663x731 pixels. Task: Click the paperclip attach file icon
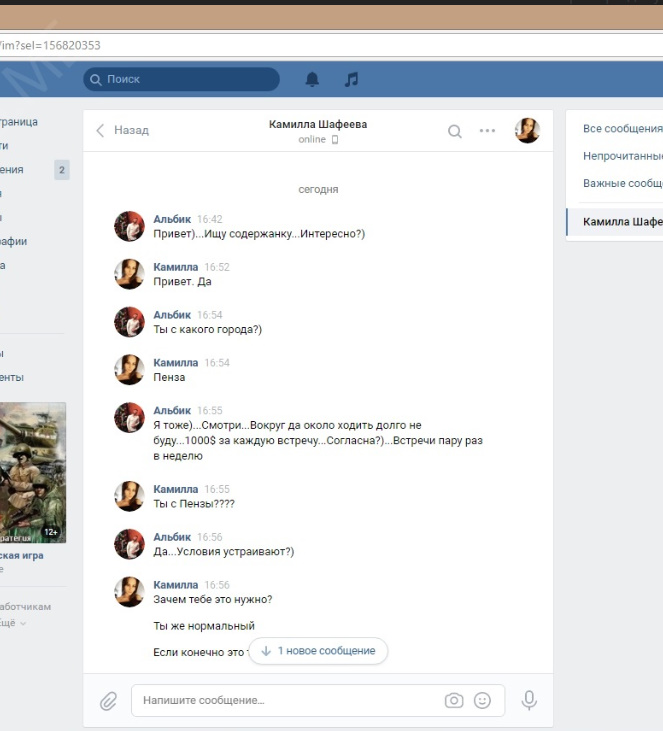[108, 701]
